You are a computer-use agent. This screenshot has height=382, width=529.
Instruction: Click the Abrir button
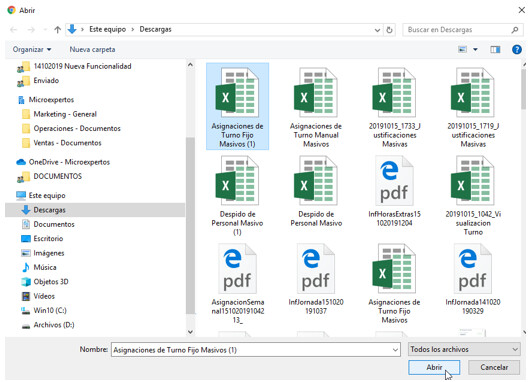(x=434, y=367)
